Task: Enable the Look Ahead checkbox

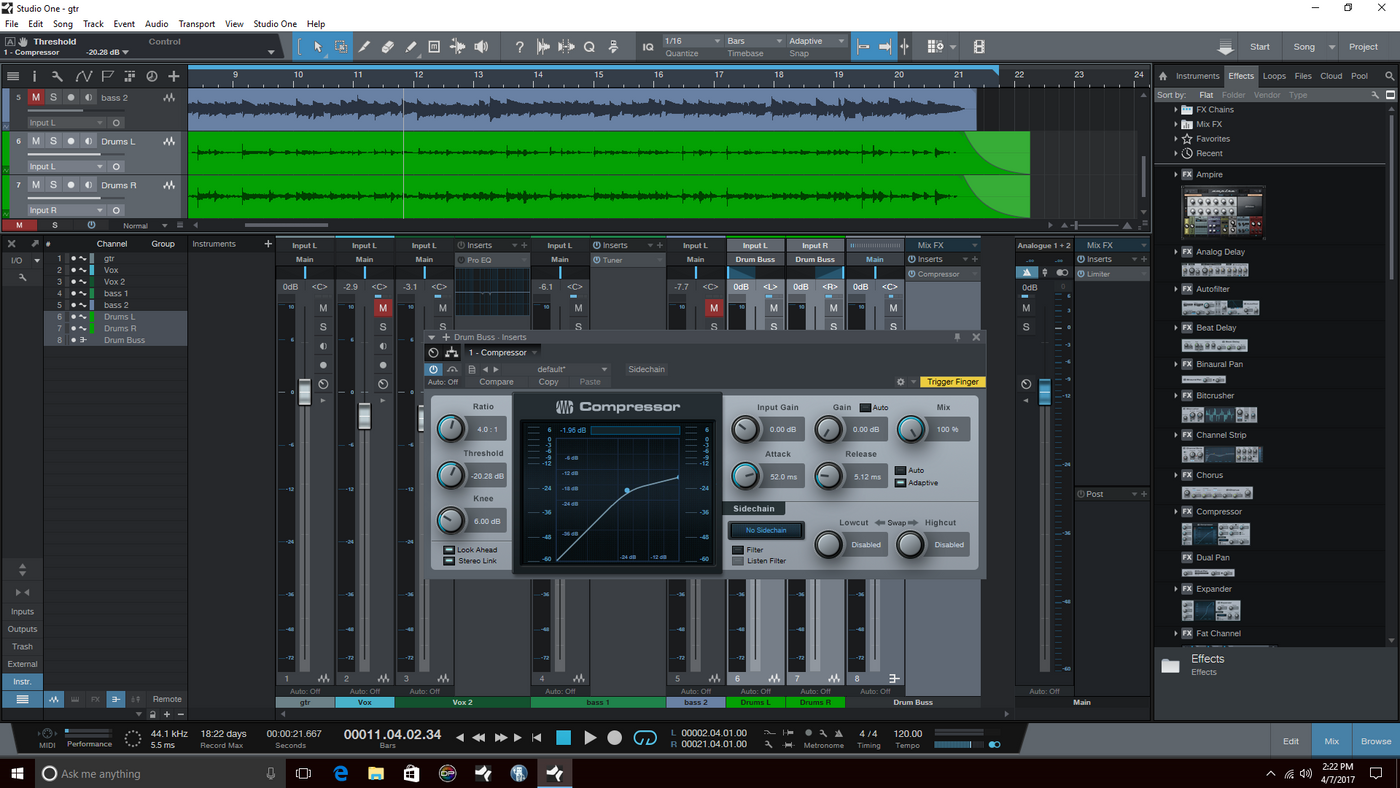Action: (x=449, y=550)
